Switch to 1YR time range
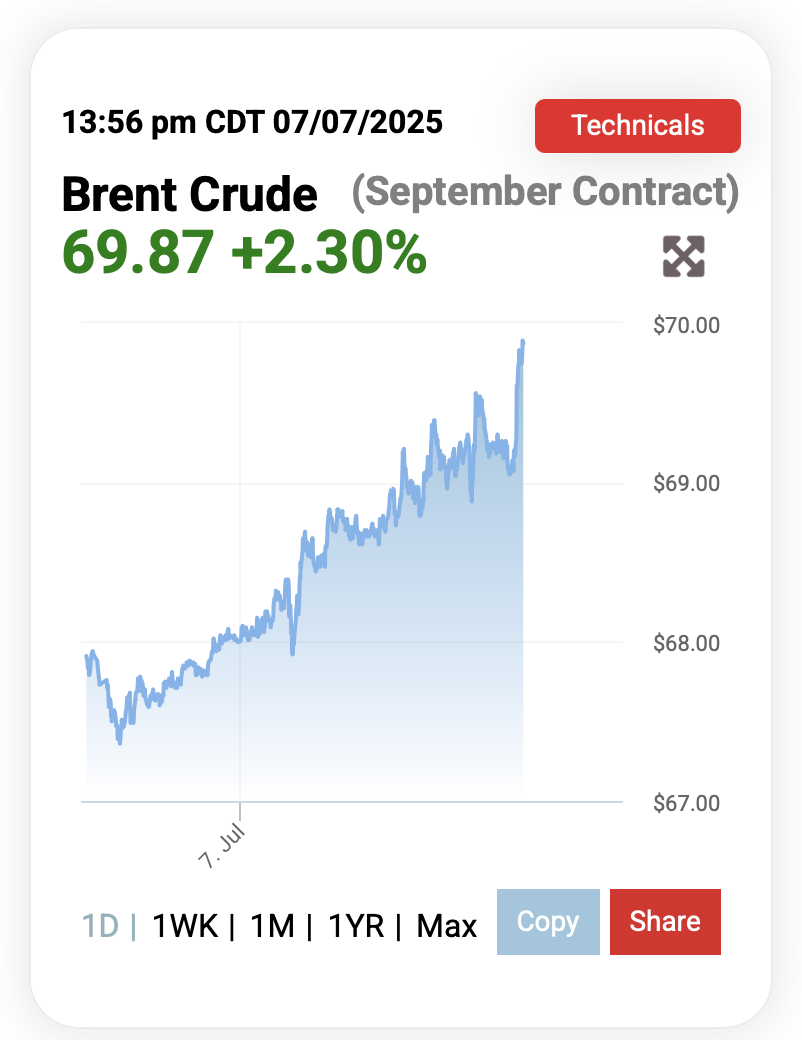Screen dimensions: 802x1040 pyautogui.click(x=356, y=925)
